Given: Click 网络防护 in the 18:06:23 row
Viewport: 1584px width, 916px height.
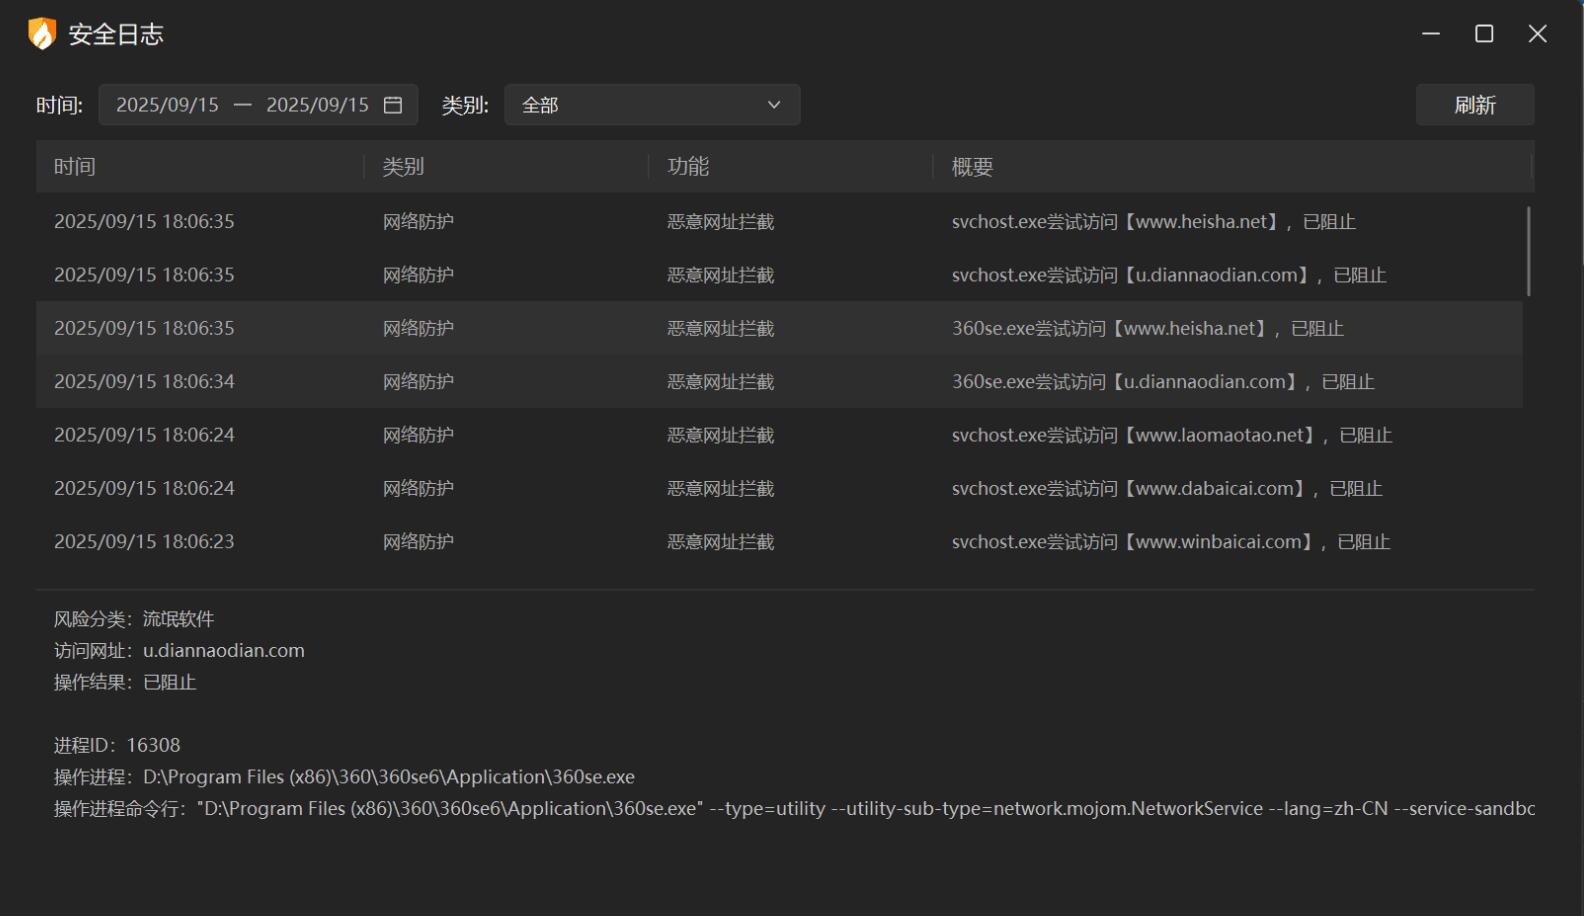Looking at the screenshot, I should coord(418,541).
